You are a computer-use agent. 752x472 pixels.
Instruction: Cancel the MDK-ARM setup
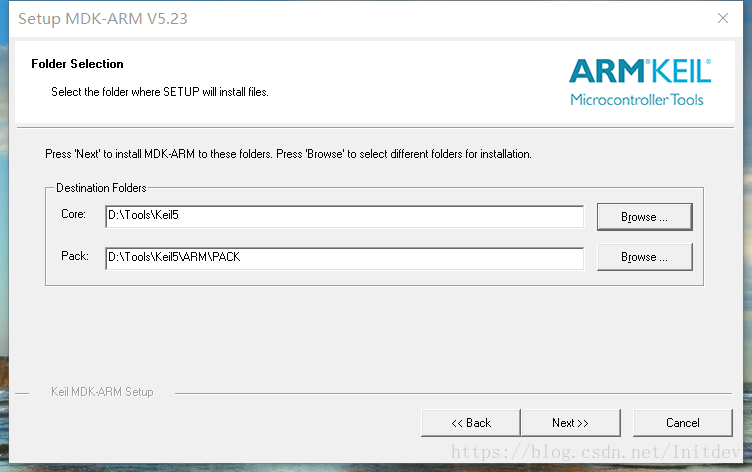coord(682,423)
